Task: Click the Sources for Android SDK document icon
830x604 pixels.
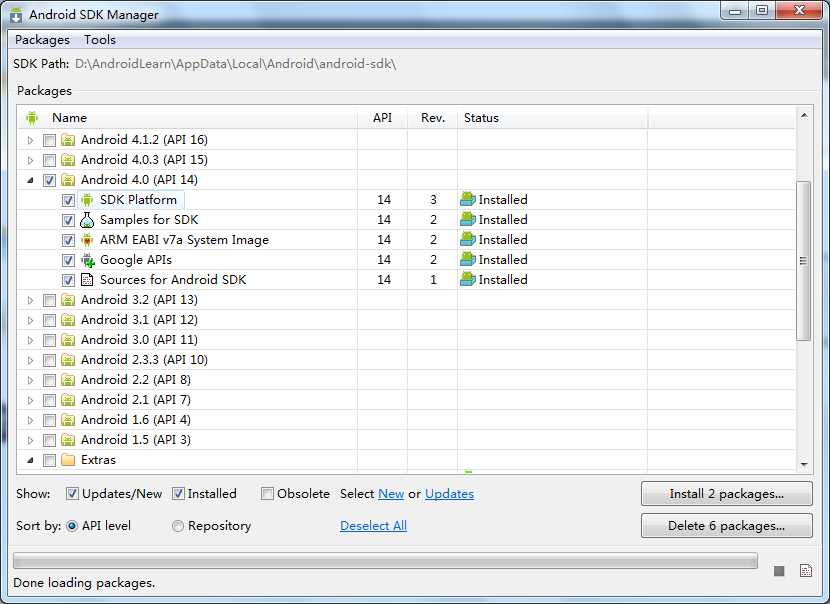Action: pyautogui.click(x=87, y=280)
